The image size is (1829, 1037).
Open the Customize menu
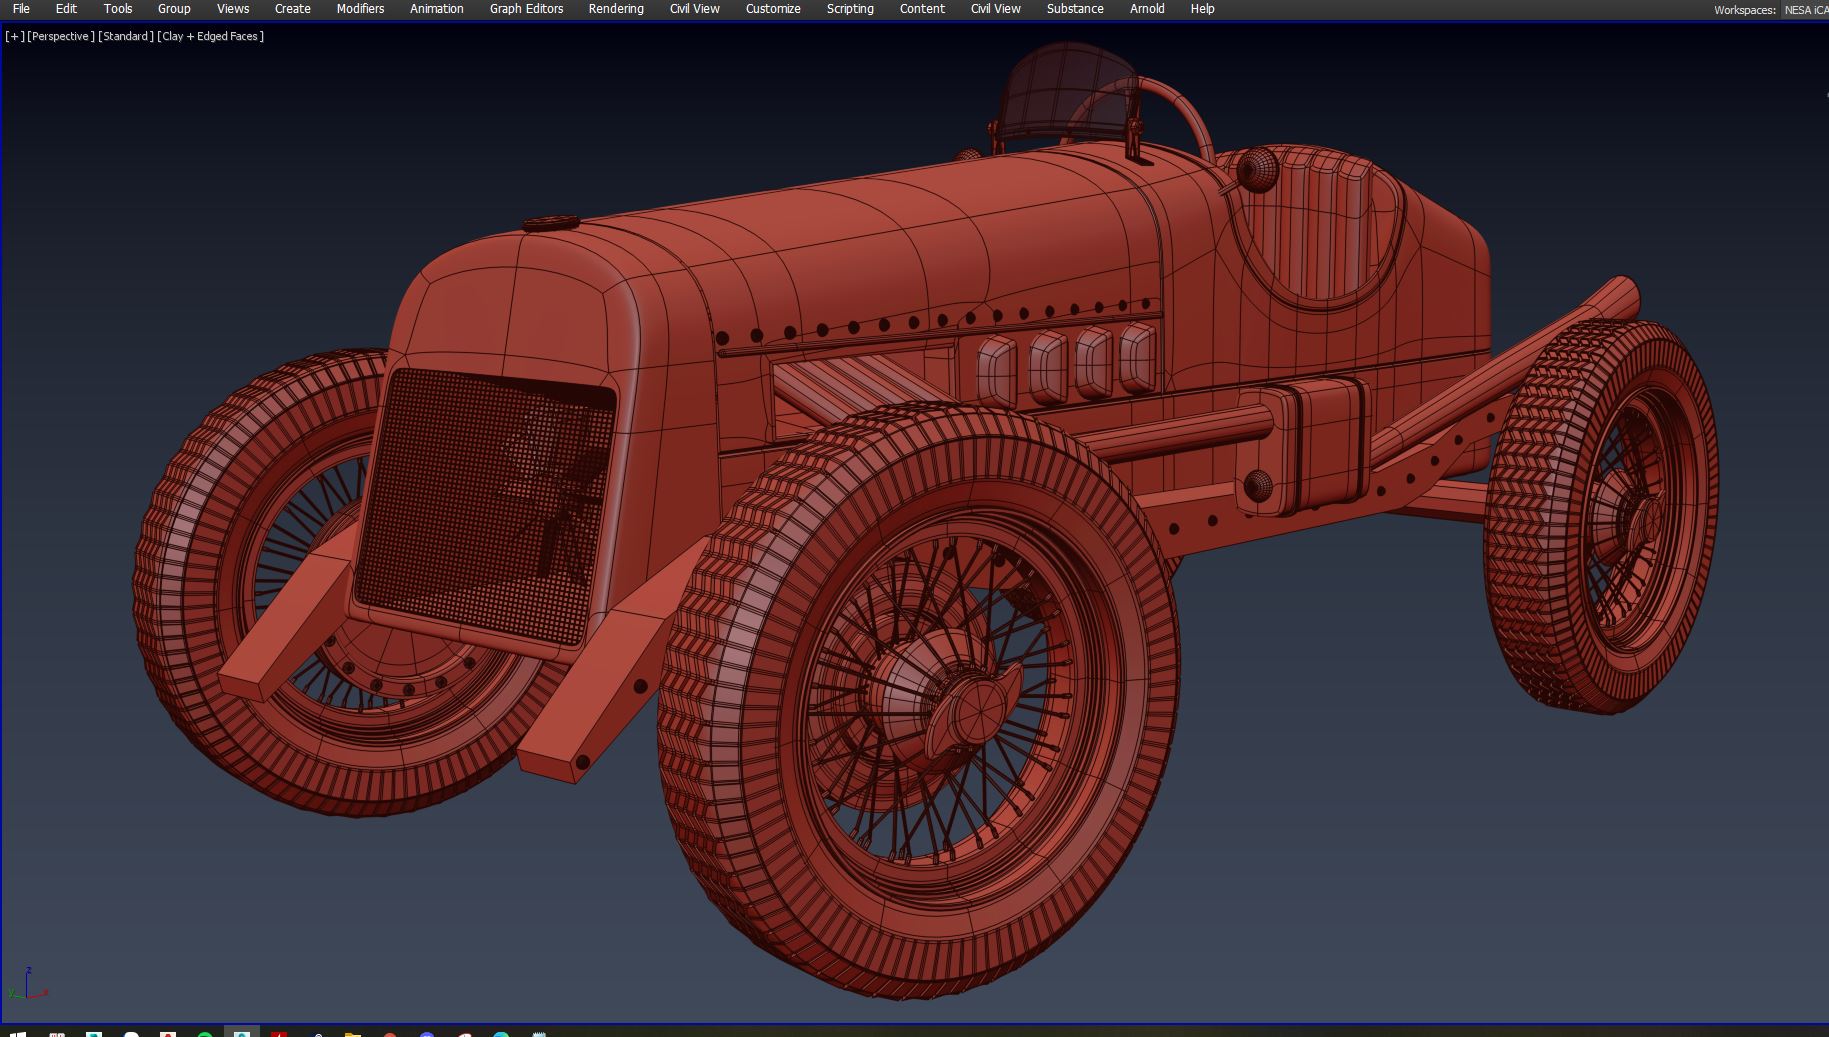coord(772,9)
